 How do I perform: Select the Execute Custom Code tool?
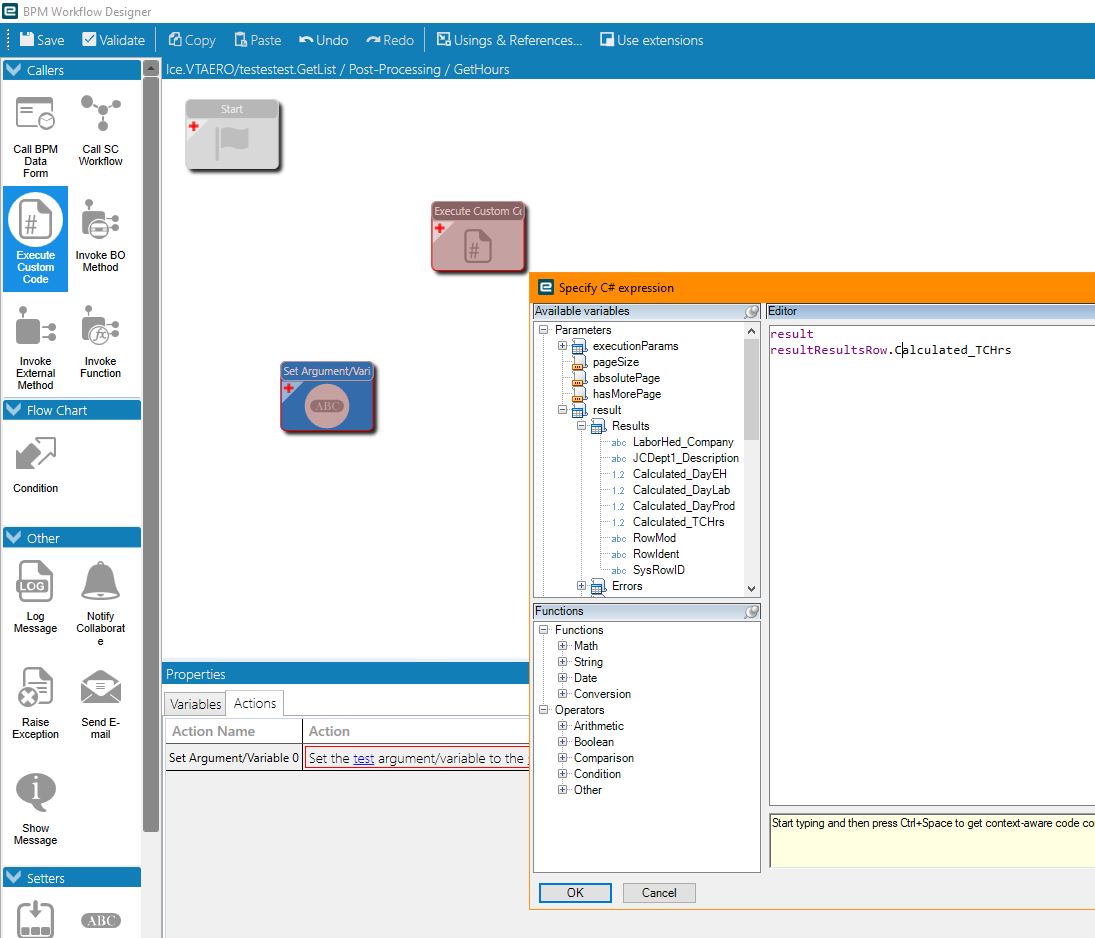coord(36,239)
